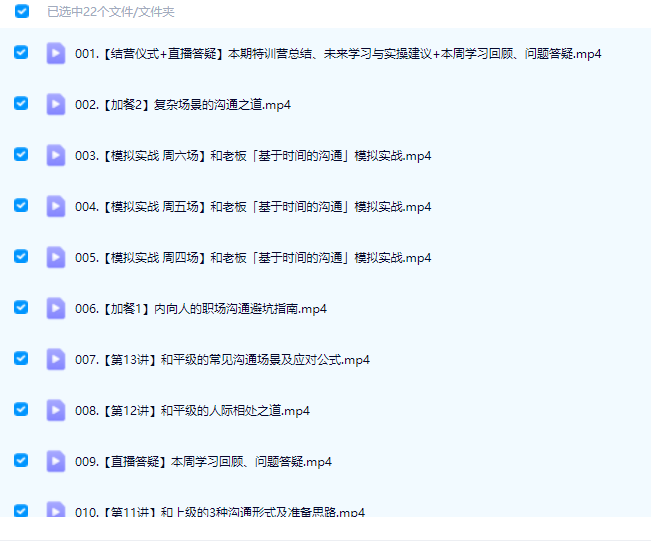Uncheck the checkbox for 001 结营仪式 file
Viewport: 651px width, 553px height.
[22, 52]
